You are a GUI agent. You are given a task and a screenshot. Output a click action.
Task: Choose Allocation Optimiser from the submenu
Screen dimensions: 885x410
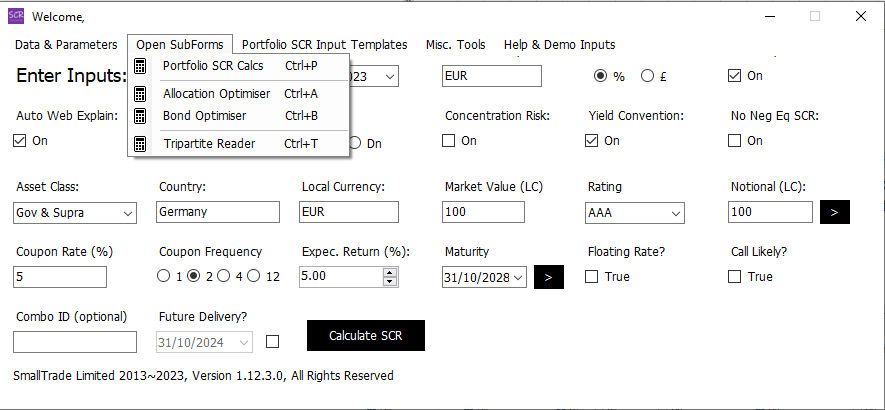point(216,94)
